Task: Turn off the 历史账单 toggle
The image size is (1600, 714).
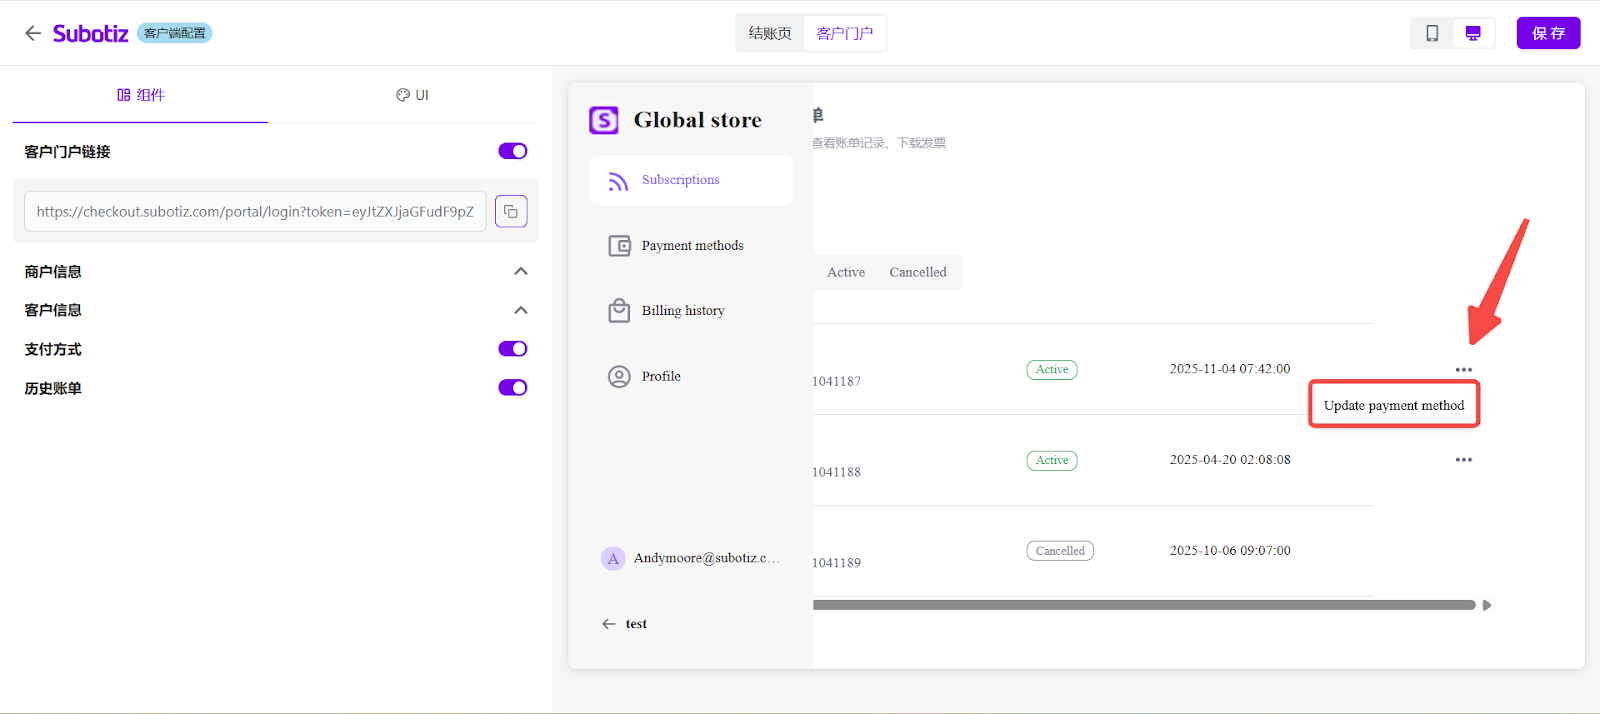Action: click(x=513, y=388)
